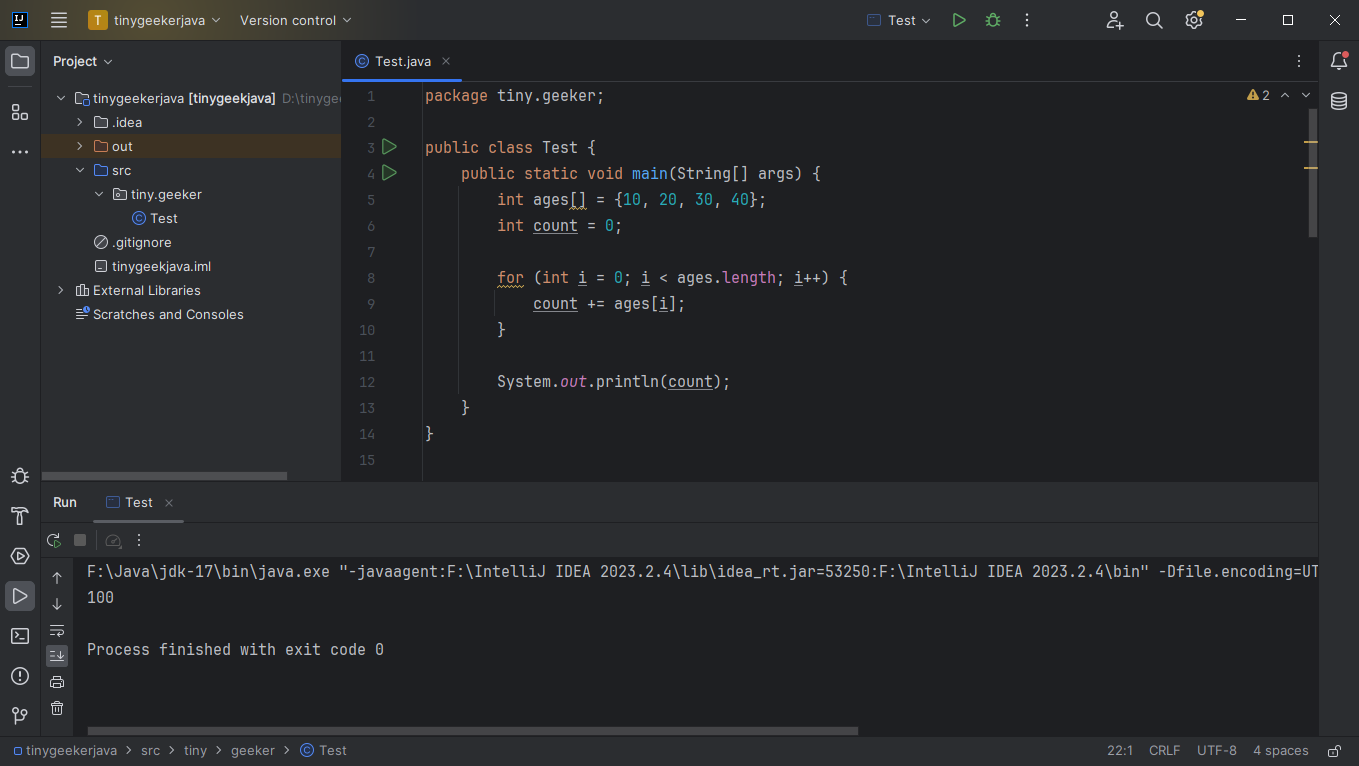Close the Test.java editor tab
The image size is (1359, 766).
446,61
